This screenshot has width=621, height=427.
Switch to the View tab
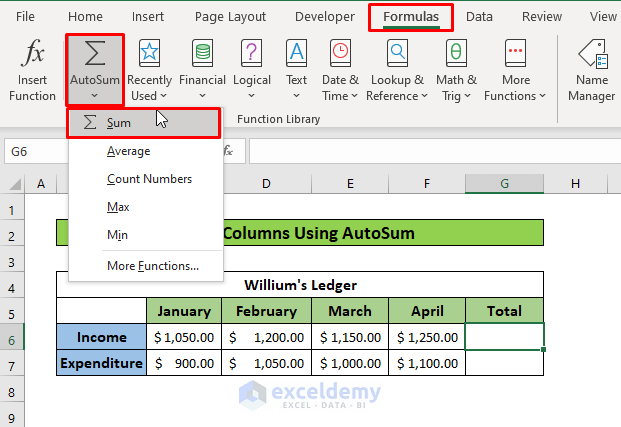(603, 17)
